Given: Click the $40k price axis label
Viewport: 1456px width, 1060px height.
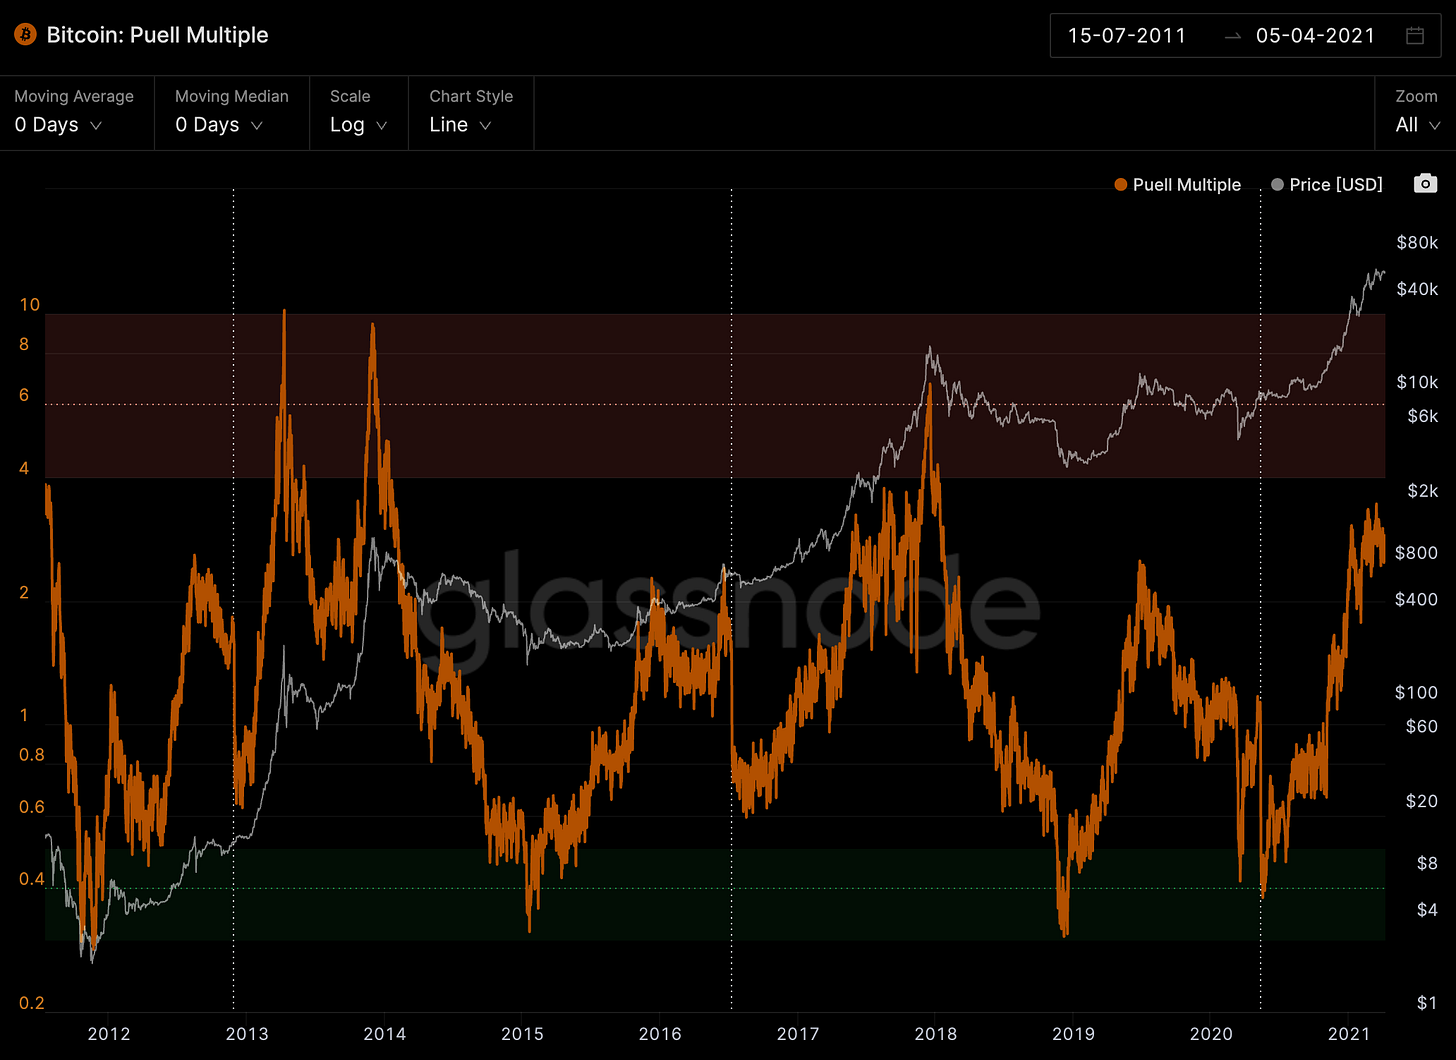Looking at the screenshot, I should [x=1417, y=289].
